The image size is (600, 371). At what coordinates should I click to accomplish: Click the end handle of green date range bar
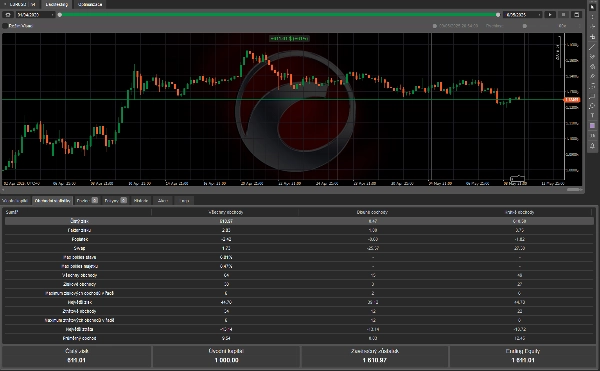(x=498, y=15)
